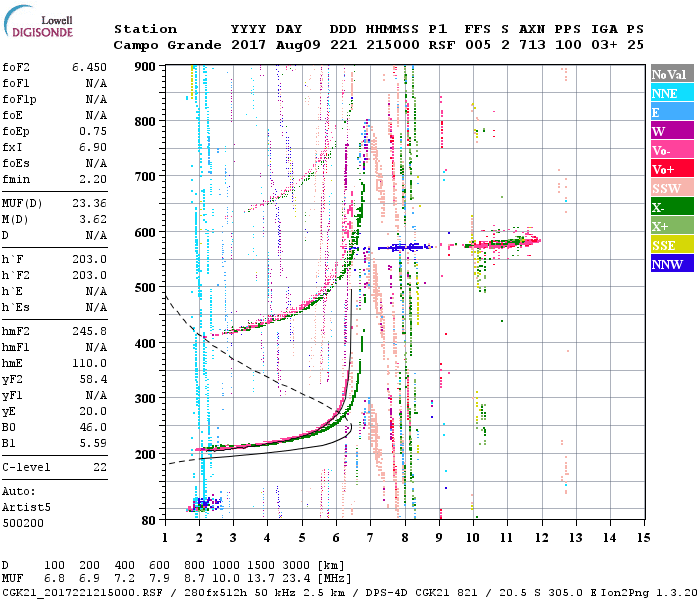
Task: Click the C-level value 22
Action: pos(98,467)
